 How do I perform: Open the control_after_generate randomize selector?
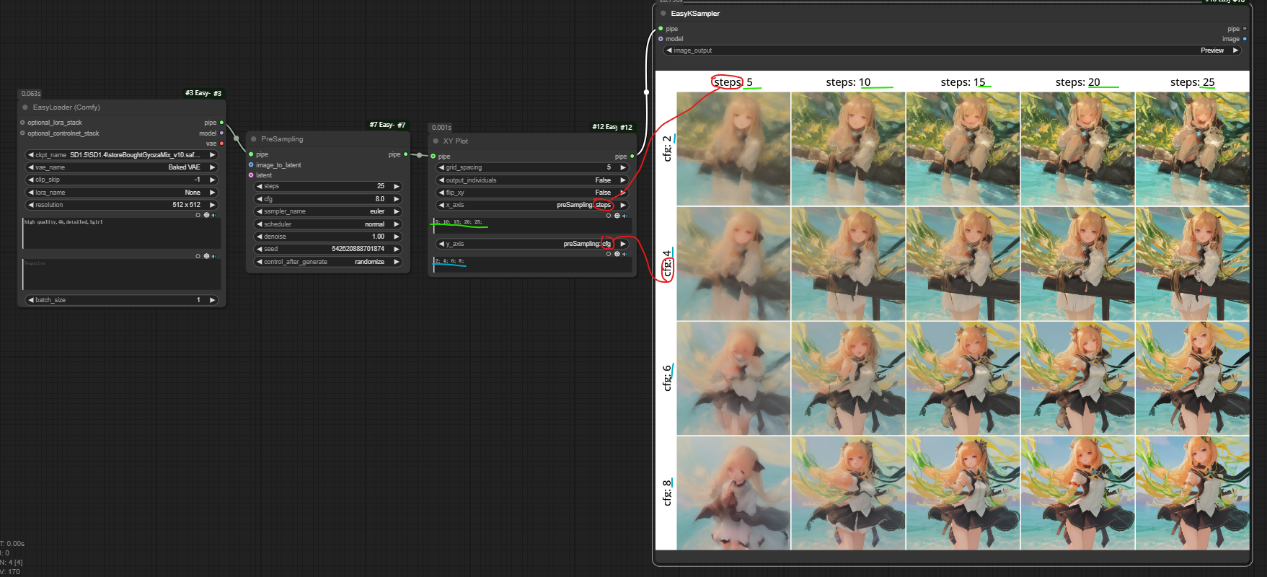point(329,261)
